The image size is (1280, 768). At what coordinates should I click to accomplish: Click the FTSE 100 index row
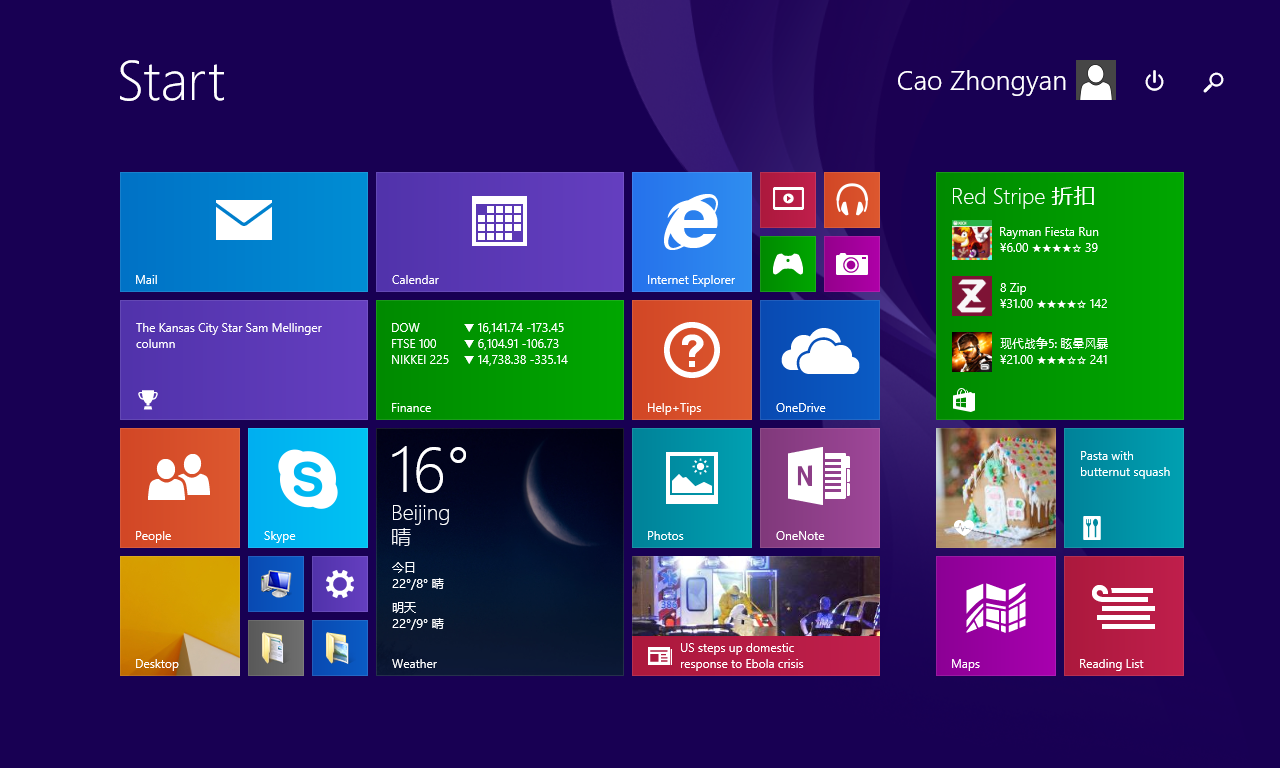click(x=475, y=344)
